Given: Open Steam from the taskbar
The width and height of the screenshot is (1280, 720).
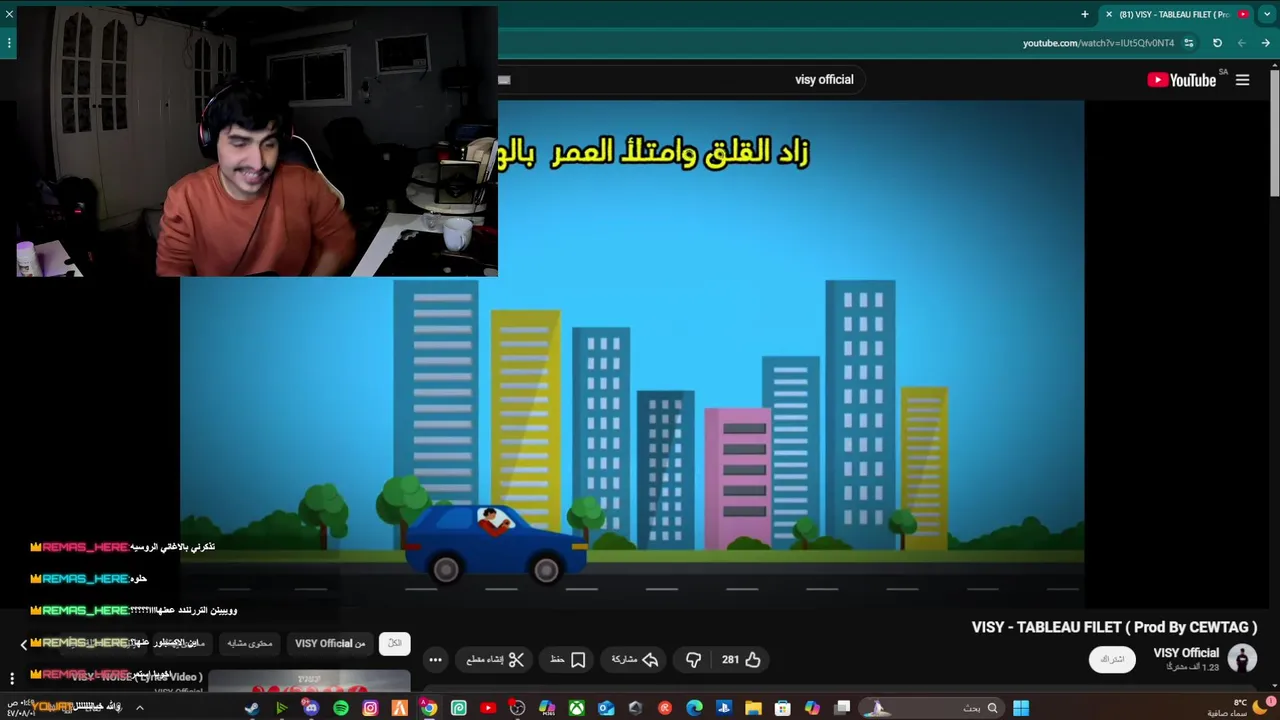Looking at the screenshot, I should point(251,708).
